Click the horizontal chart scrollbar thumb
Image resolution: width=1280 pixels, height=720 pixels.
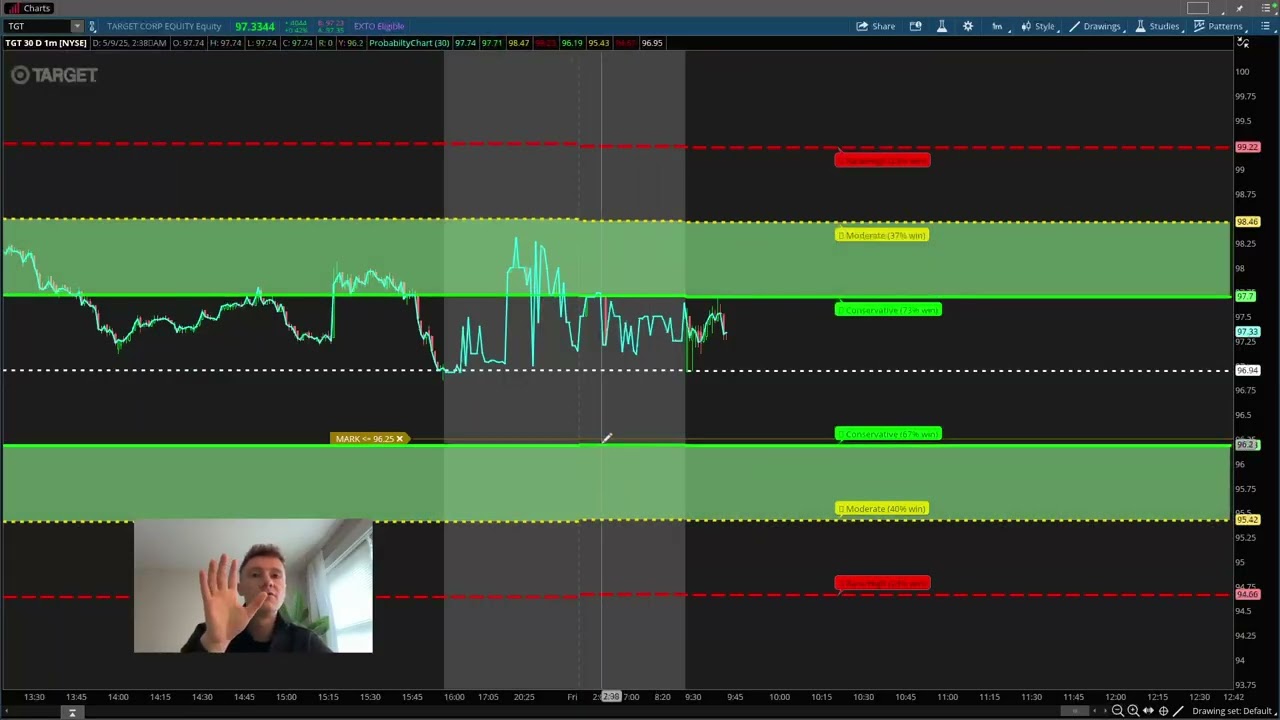(1075, 711)
